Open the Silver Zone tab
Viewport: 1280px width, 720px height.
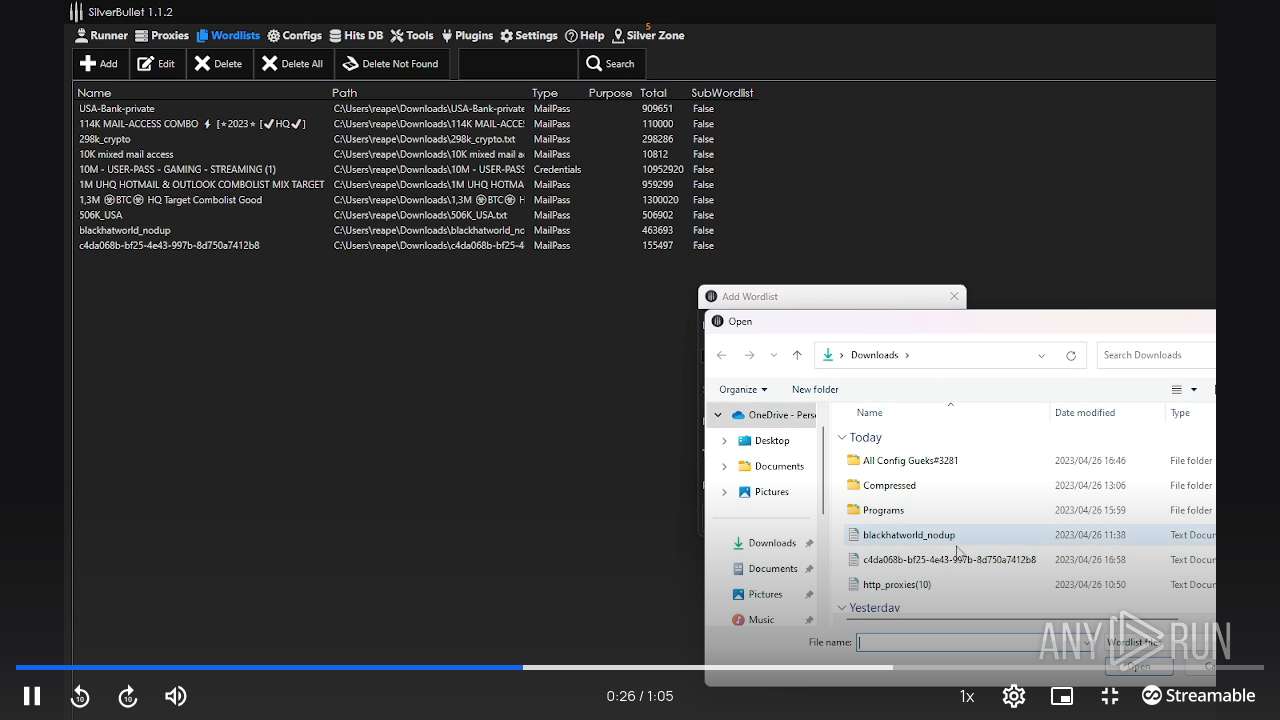[x=648, y=35]
